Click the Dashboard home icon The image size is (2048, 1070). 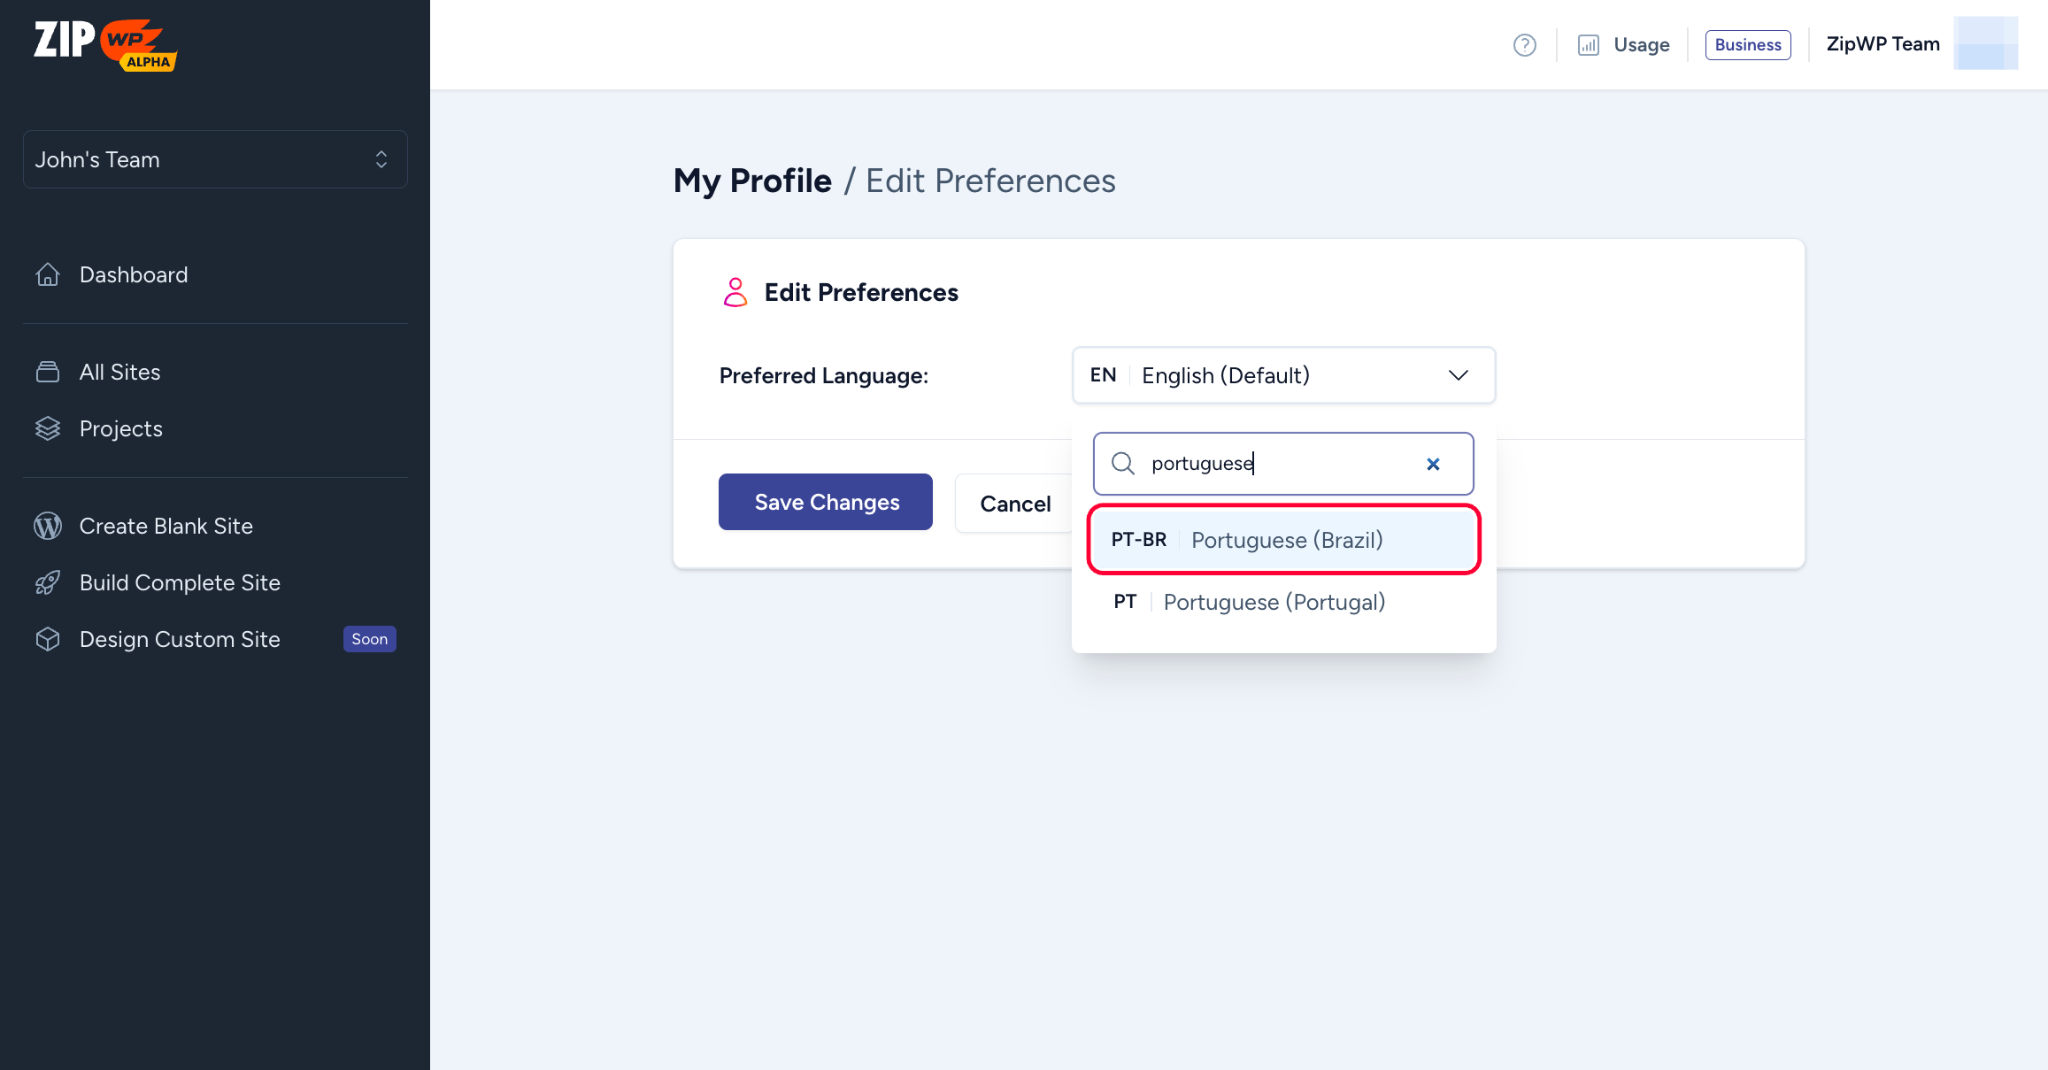pos(48,275)
